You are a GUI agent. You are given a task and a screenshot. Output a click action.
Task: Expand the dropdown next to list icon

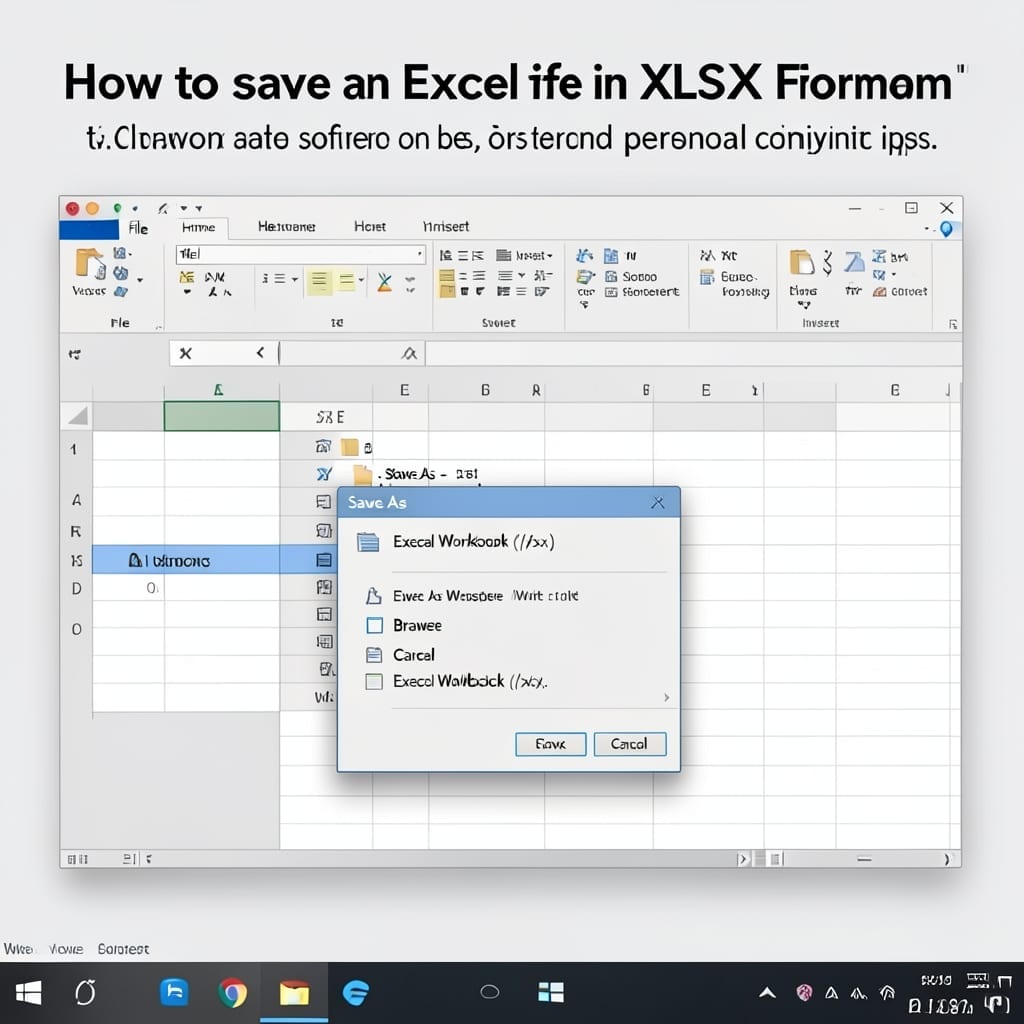295,279
